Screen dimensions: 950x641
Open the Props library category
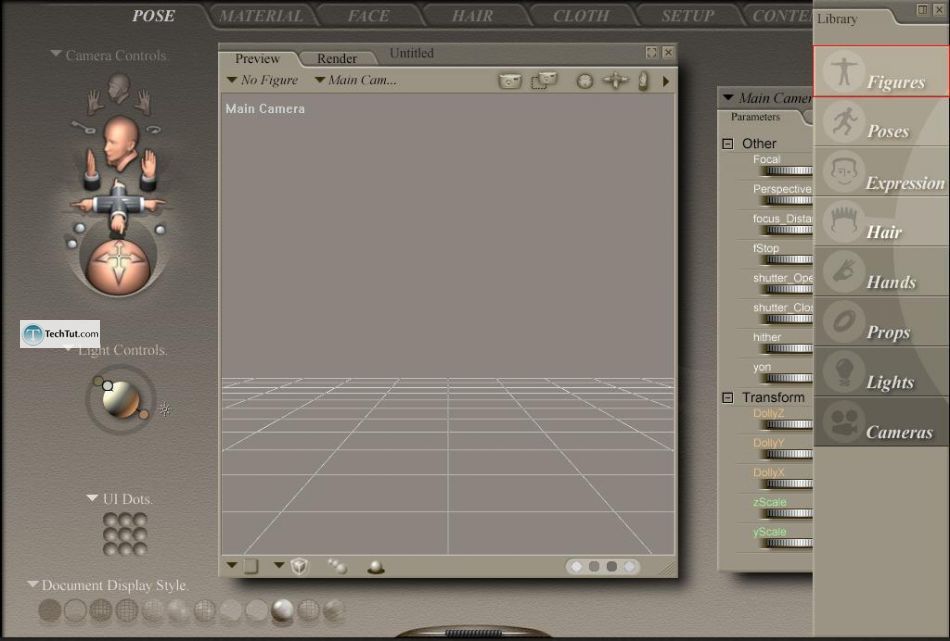(x=880, y=322)
